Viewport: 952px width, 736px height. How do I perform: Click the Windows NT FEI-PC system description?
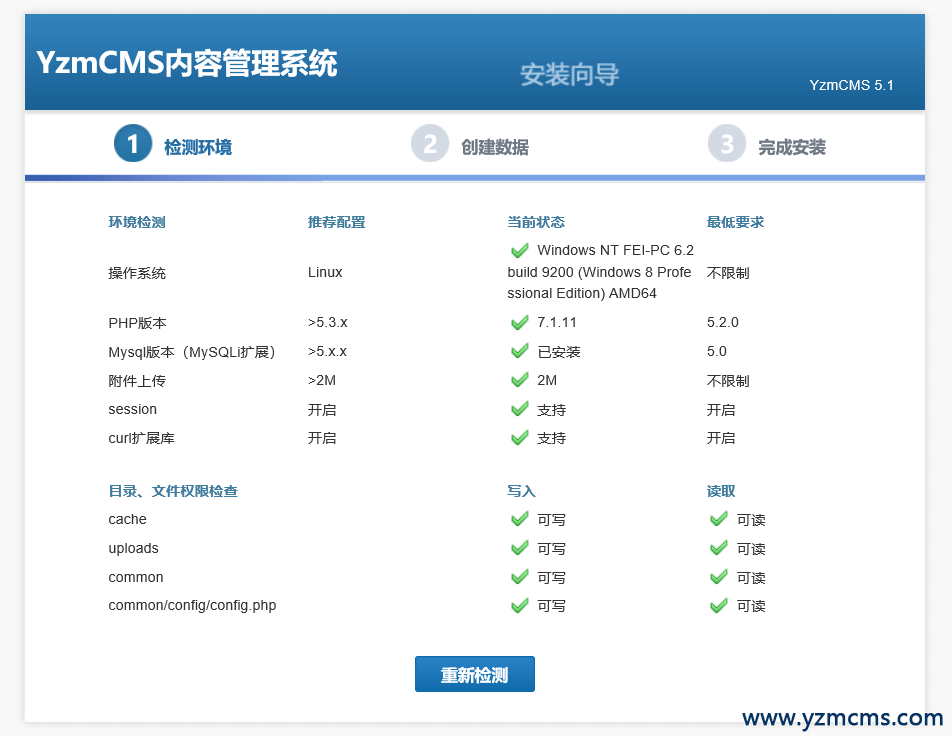point(600,271)
